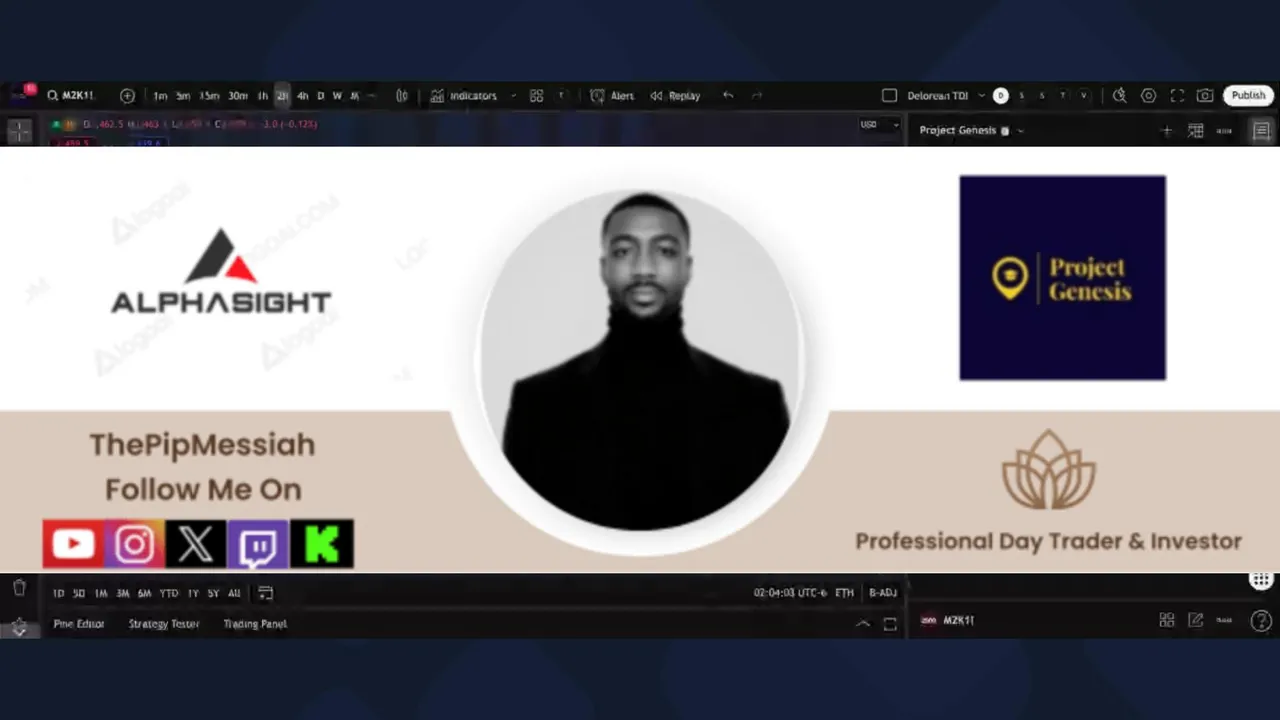This screenshot has height=720, width=1280.
Task: Select the 30m timeframe
Action: pos(237,96)
